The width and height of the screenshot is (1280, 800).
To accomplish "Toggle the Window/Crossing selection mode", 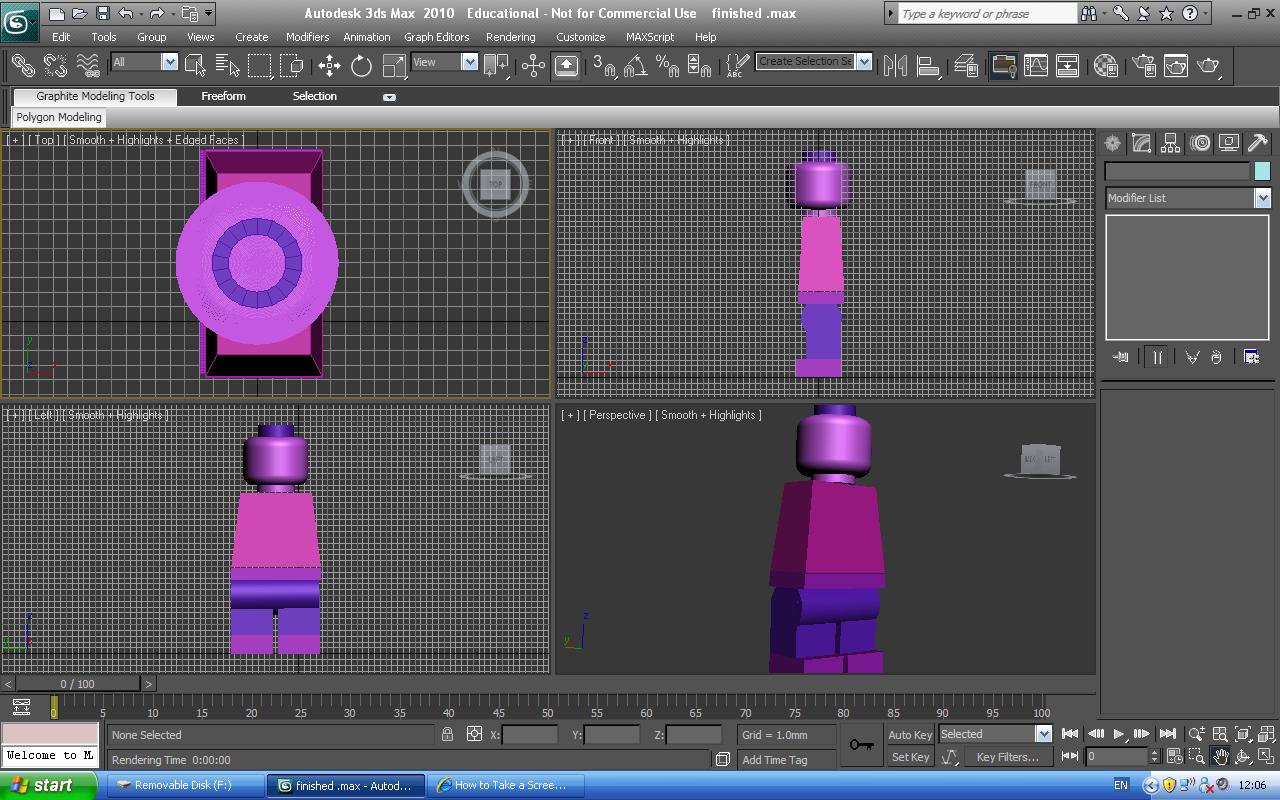I will 292,66.
